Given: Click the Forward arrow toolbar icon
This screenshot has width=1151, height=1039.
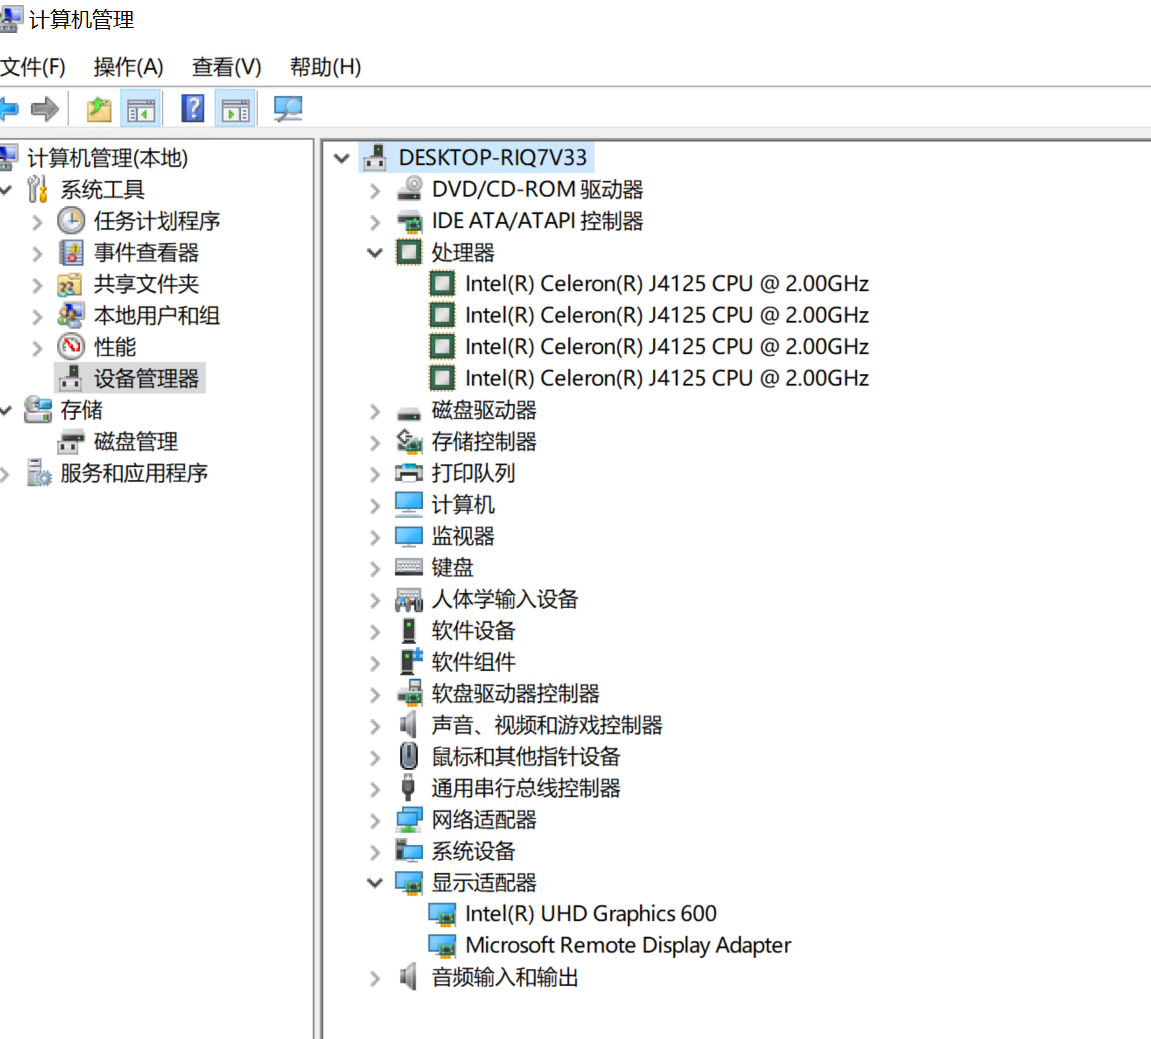Looking at the screenshot, I should [x=45, y=109].
